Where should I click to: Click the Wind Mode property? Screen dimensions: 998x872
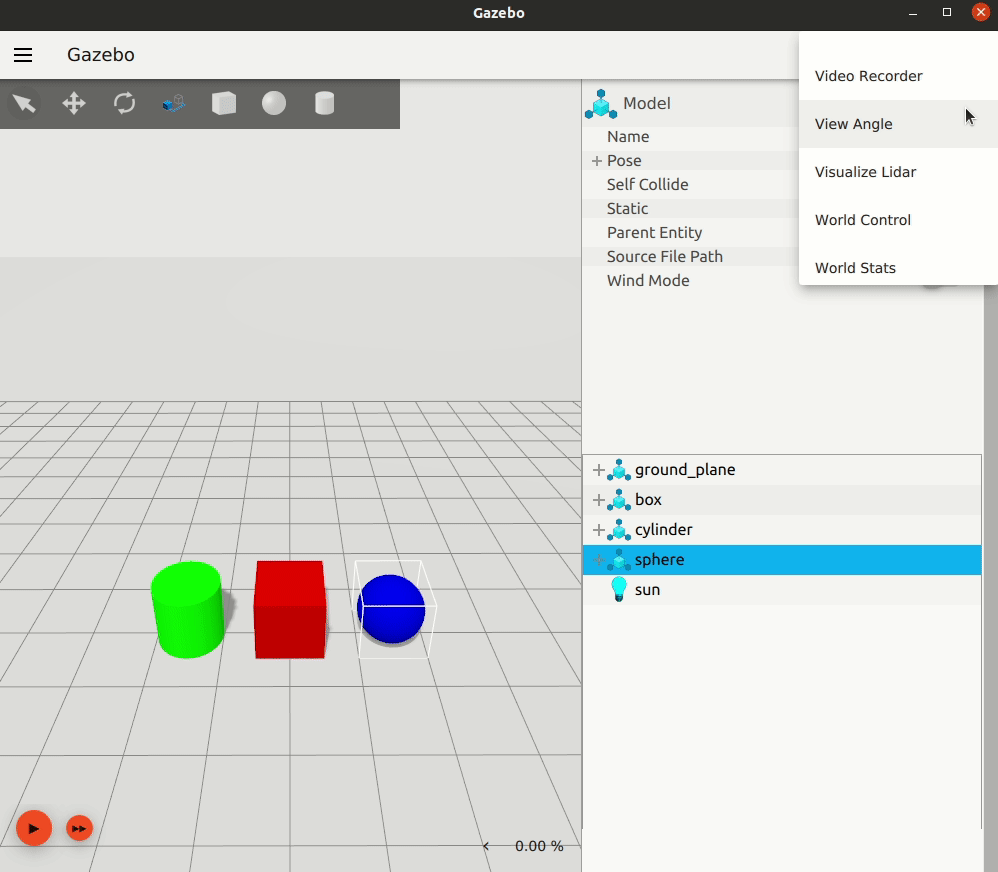click(x=648, y=281)
